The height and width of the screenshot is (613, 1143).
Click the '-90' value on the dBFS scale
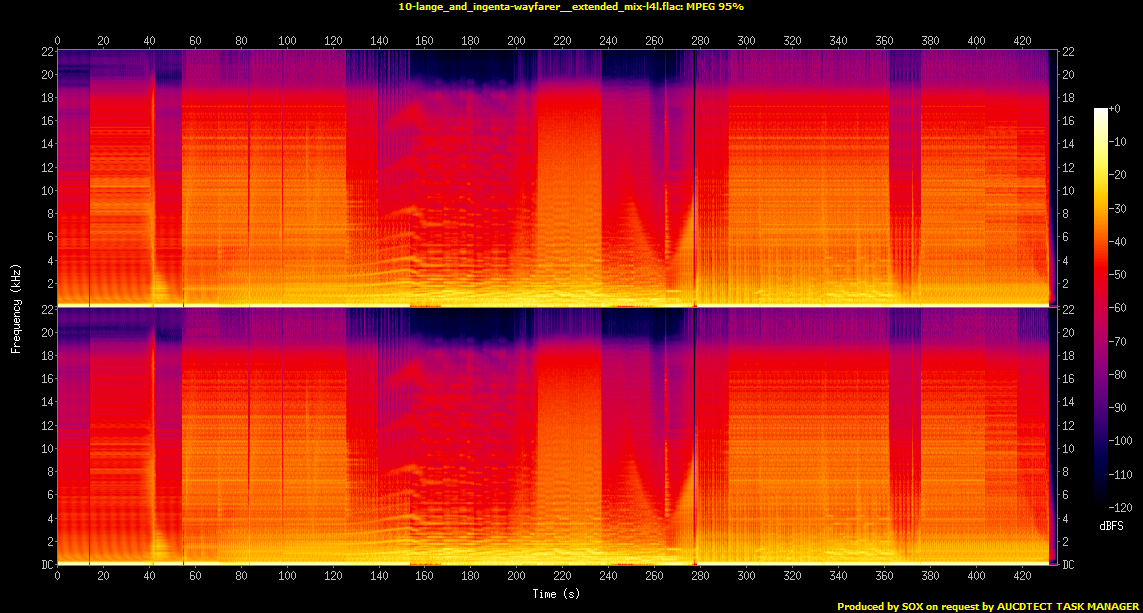1117,408
